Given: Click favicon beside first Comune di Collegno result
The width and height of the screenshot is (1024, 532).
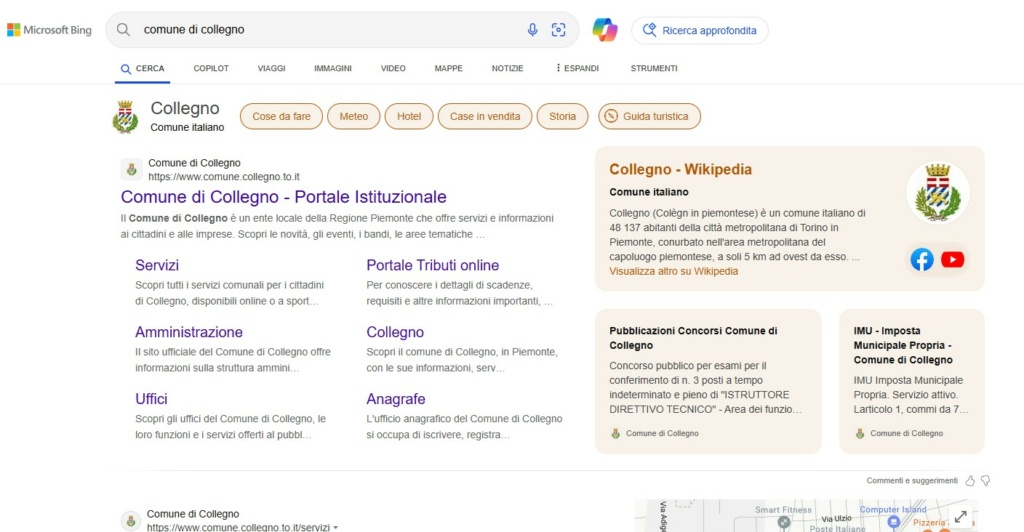Looking at the screenshot, I should tap(131, 170).
